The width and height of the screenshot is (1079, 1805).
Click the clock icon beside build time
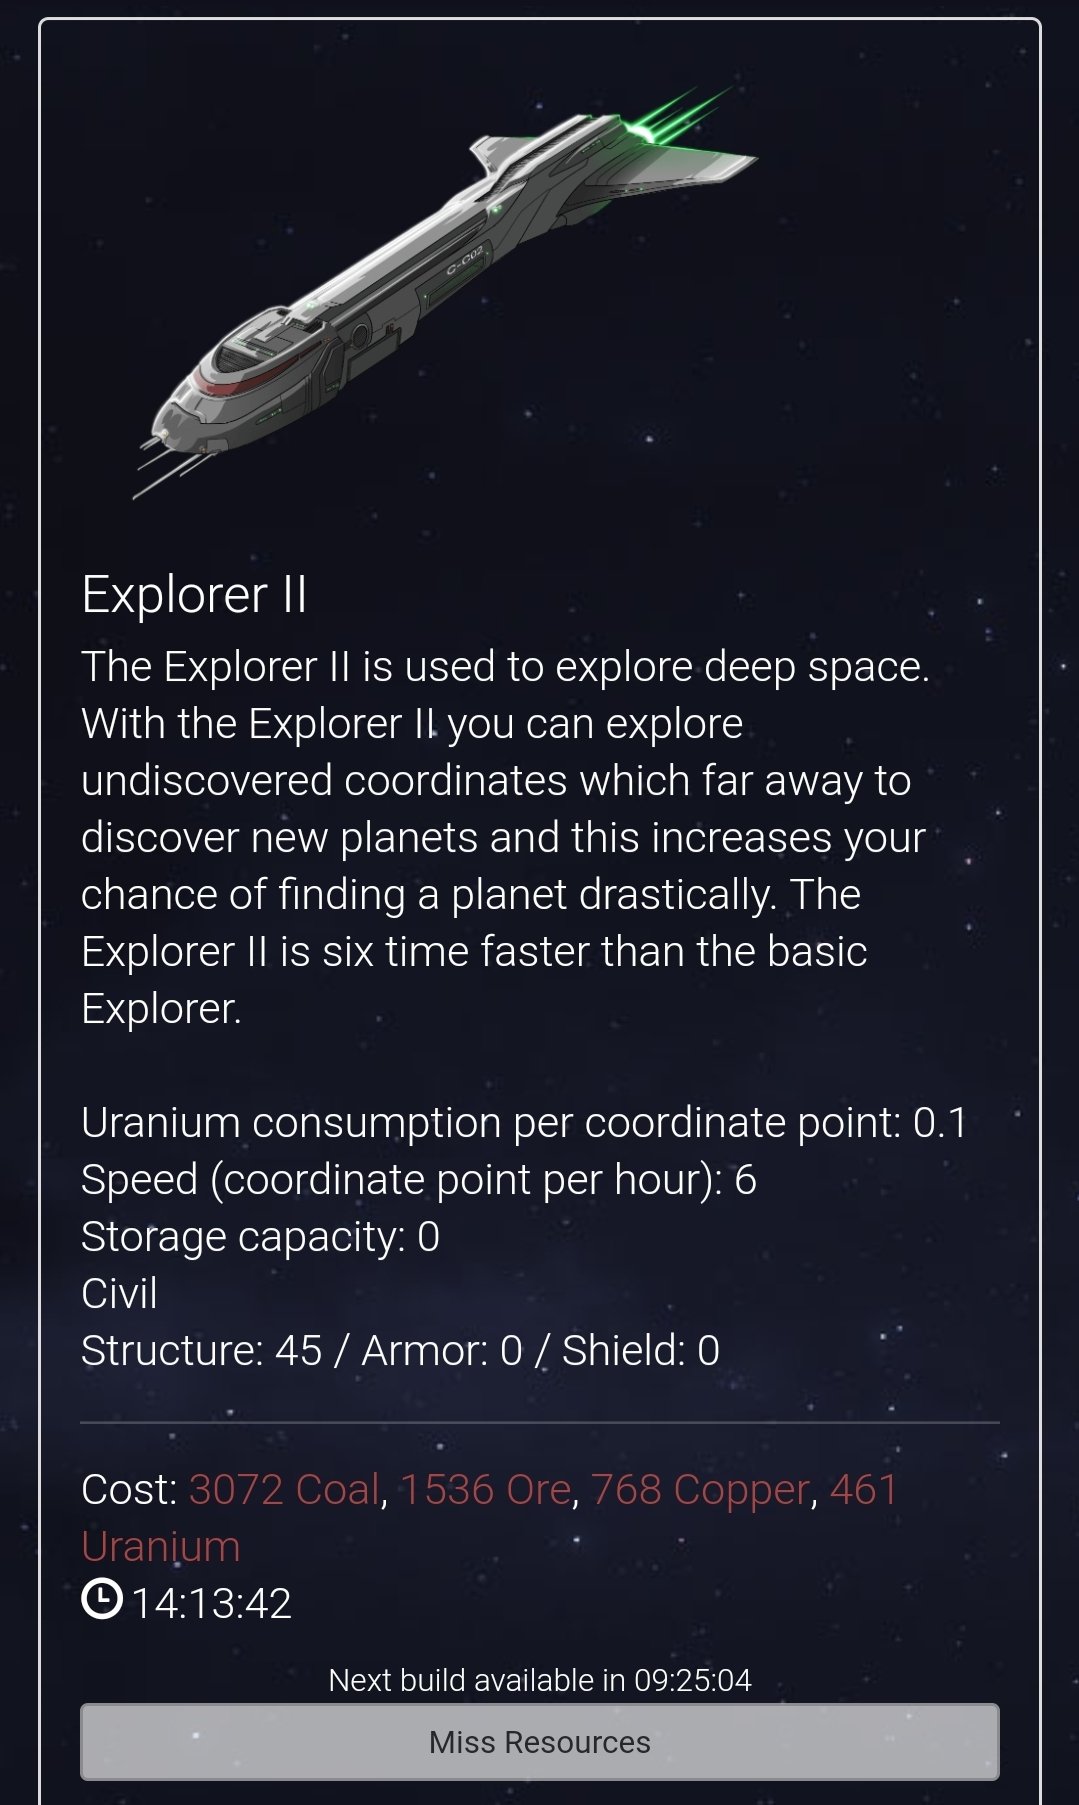[x=102, y=1598]
